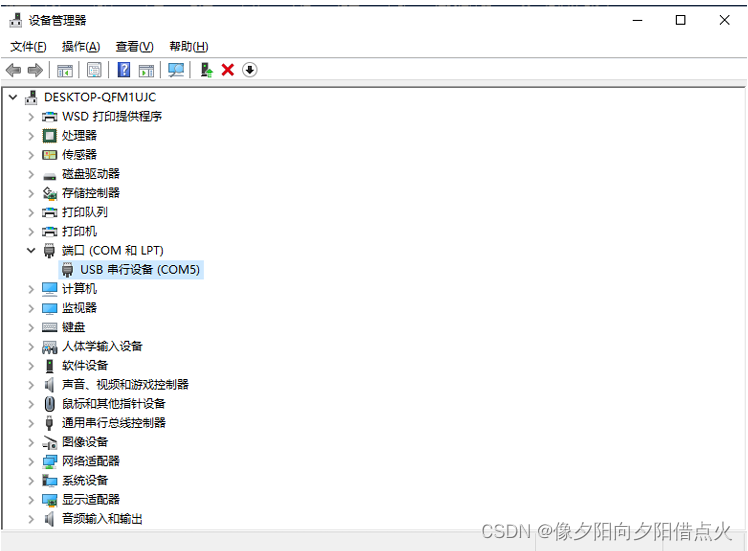
Task: Click the USB plug icon beside 通用串行总线控制器
Action: click(49, 423)
